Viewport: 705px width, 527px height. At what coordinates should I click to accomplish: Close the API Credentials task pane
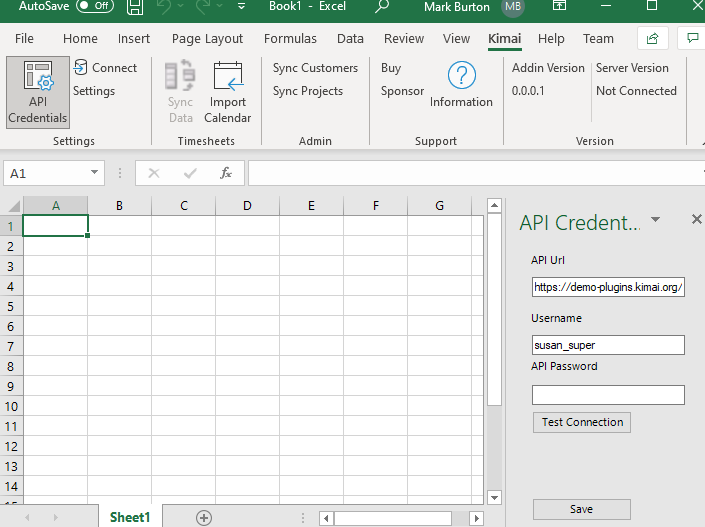tap(696, 219)
